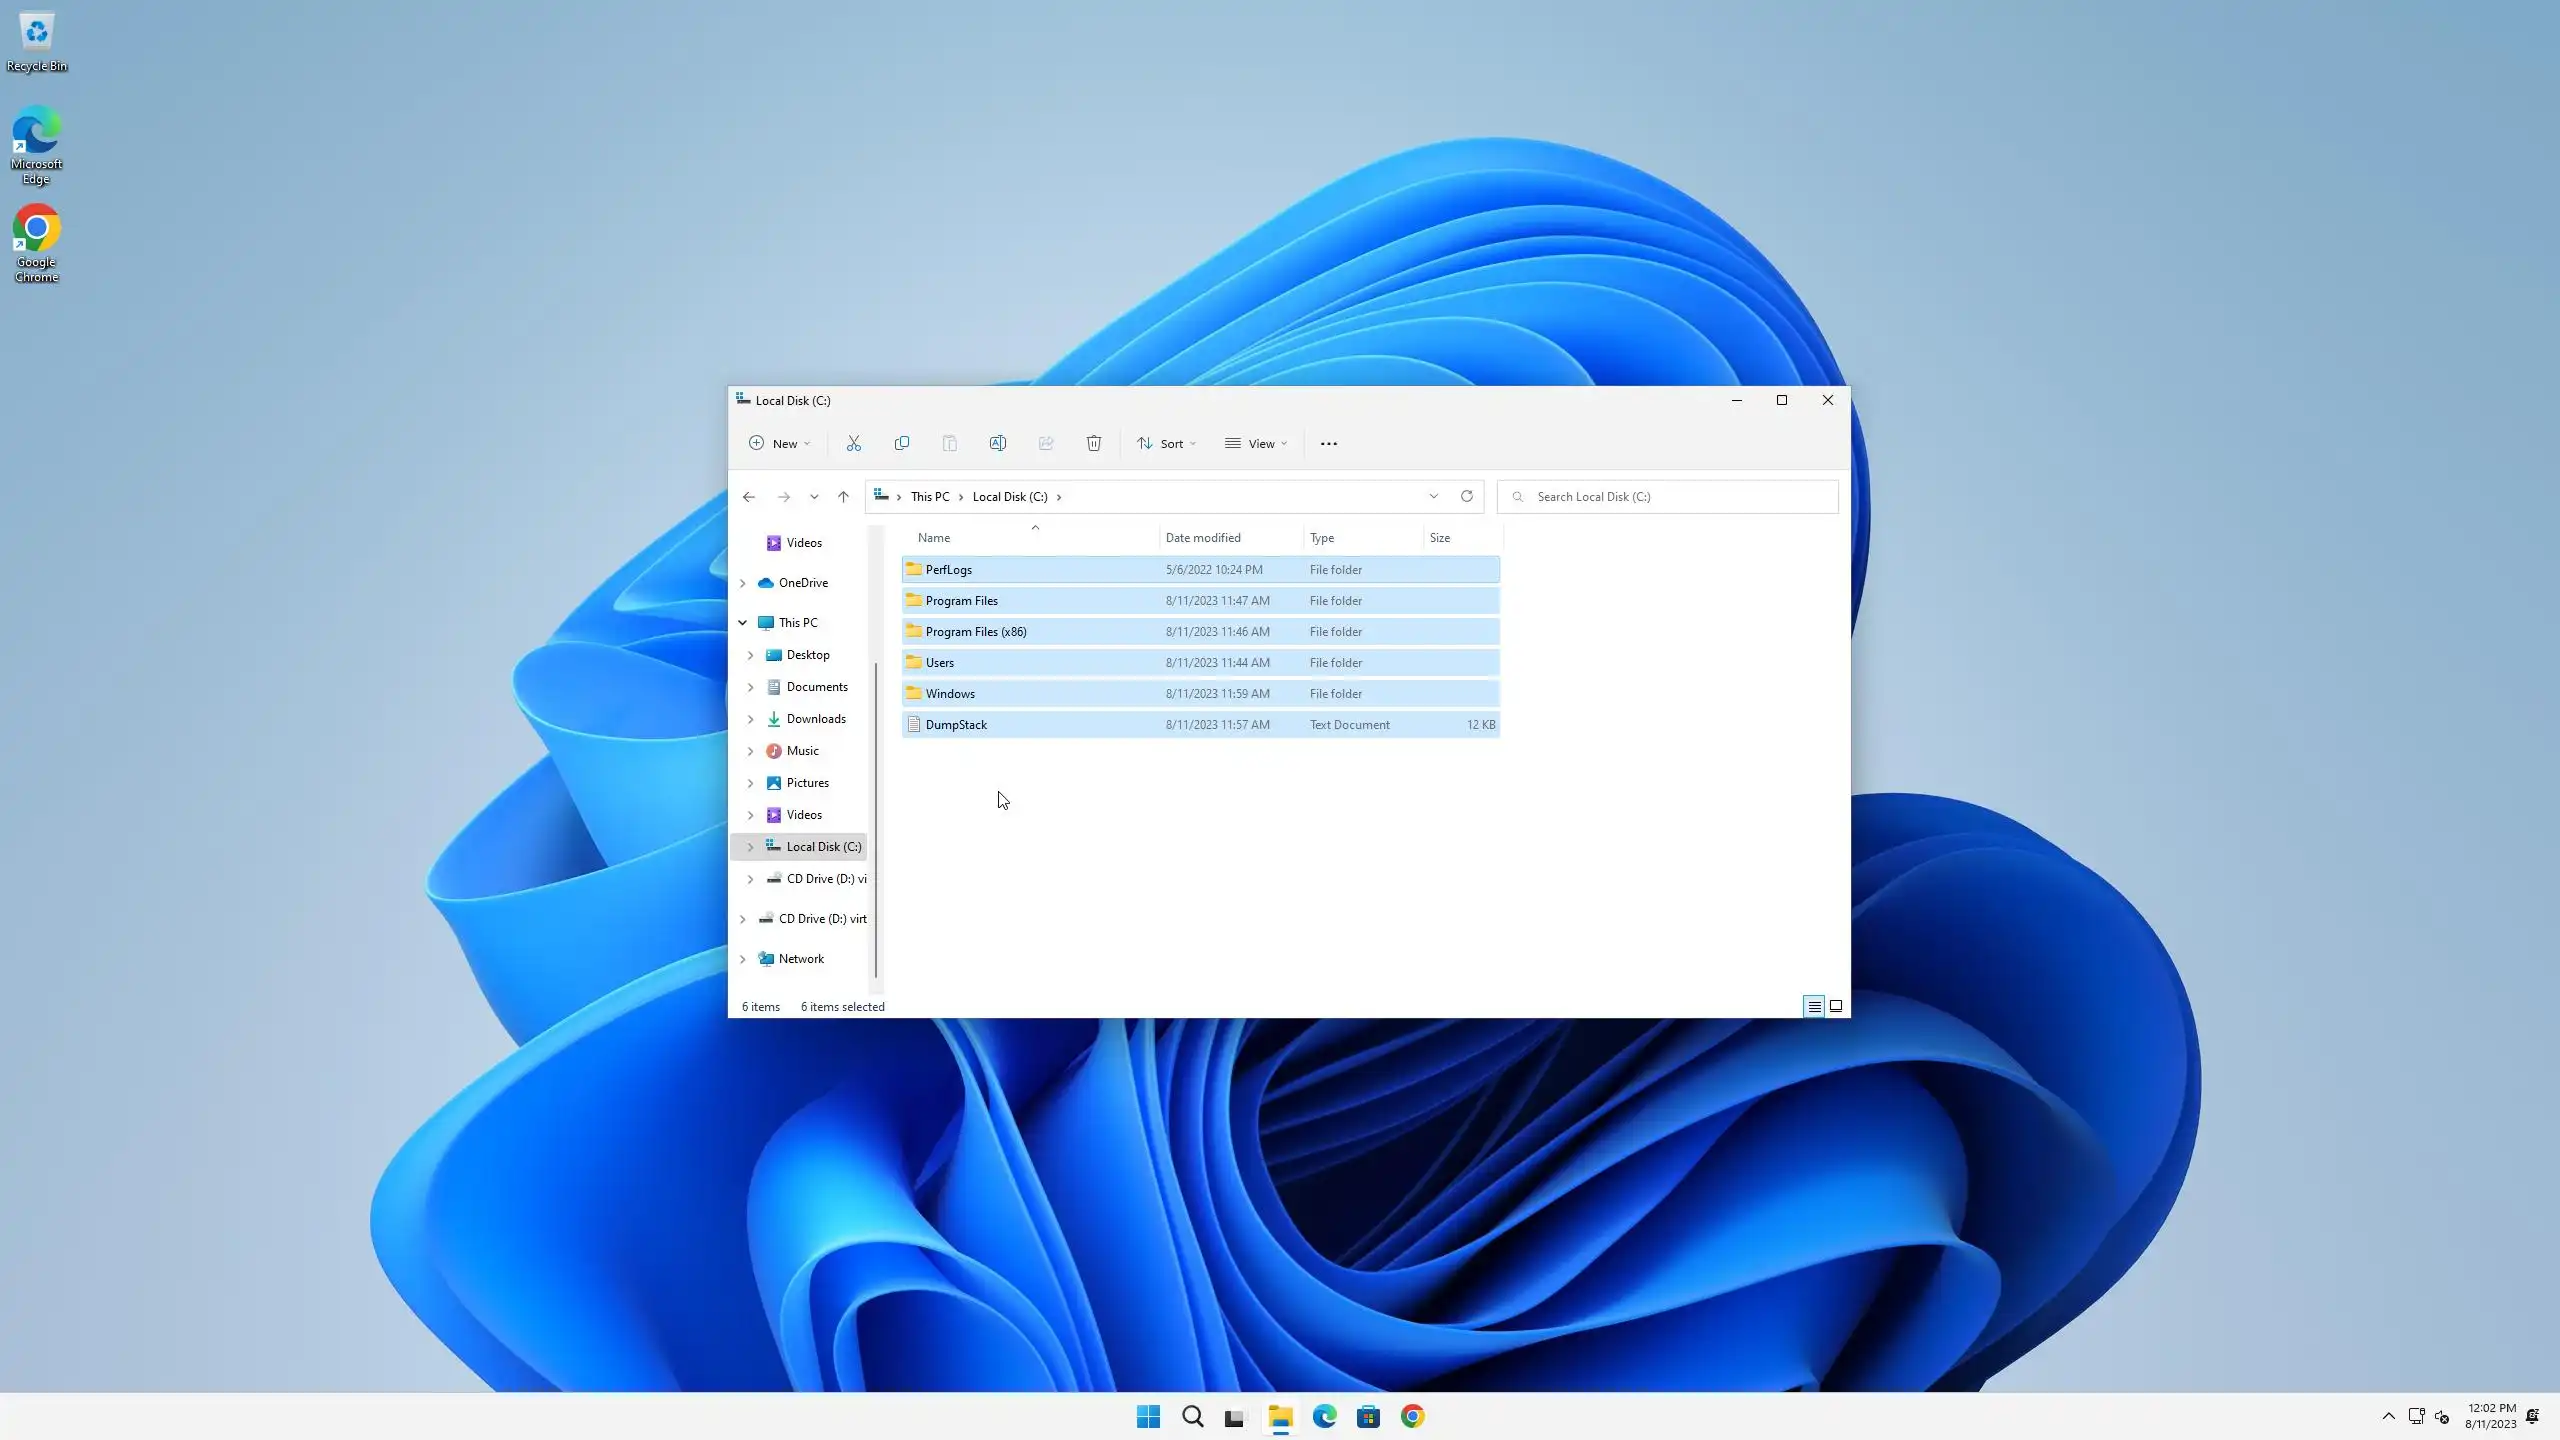Refresh the current folder view
This screenshot has width=2560, height=1440.
point(1466,496)
